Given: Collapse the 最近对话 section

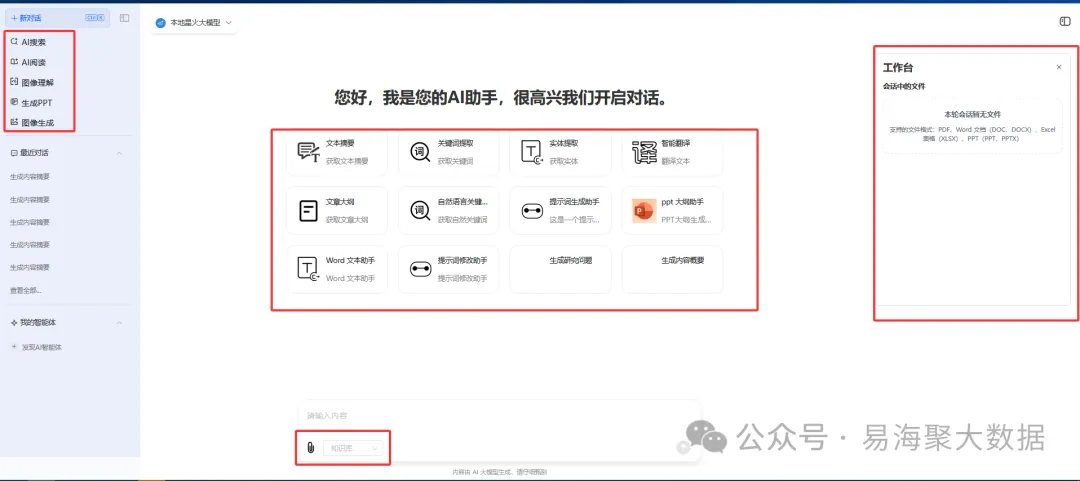Looking at the screenshot, I should [x=118, y=153].
